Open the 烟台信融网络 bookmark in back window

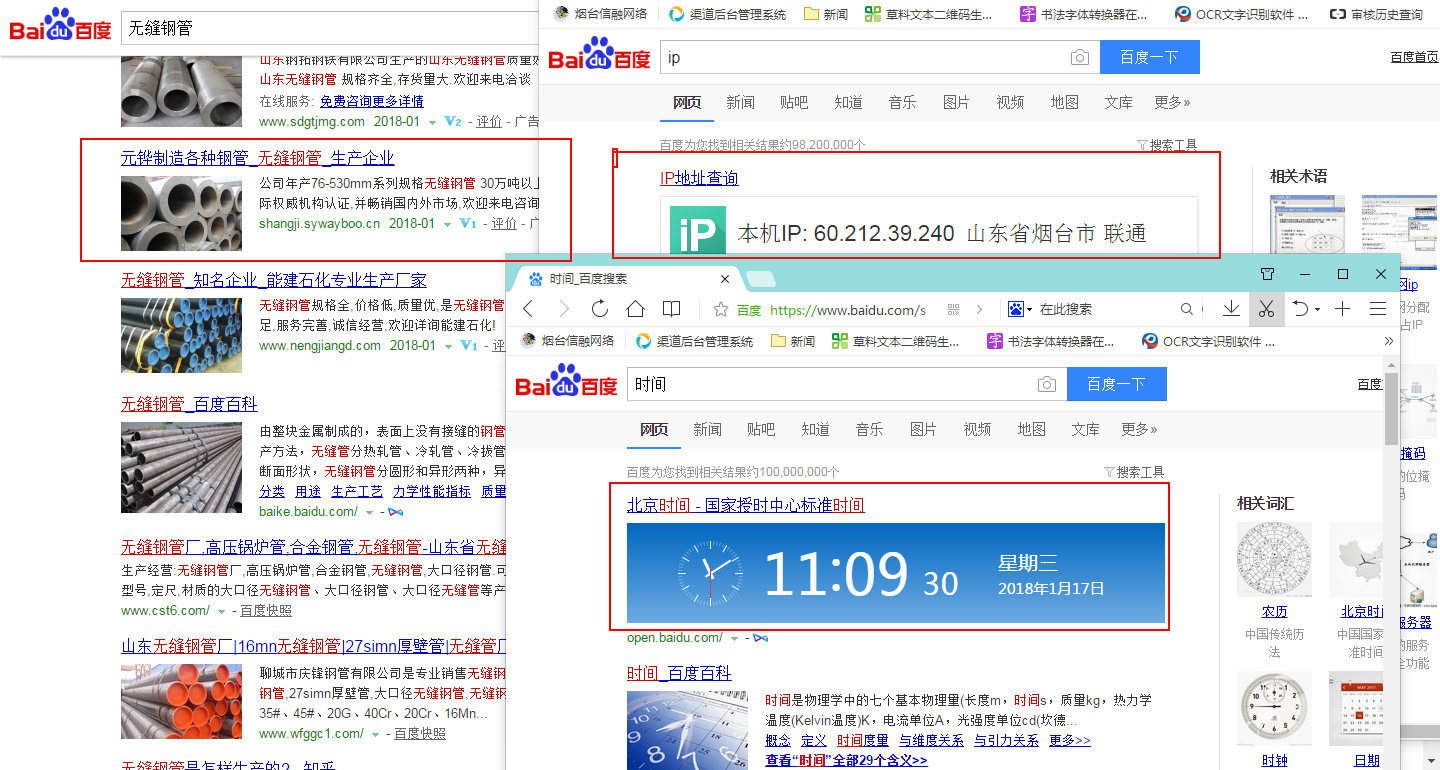pos(601,14)
